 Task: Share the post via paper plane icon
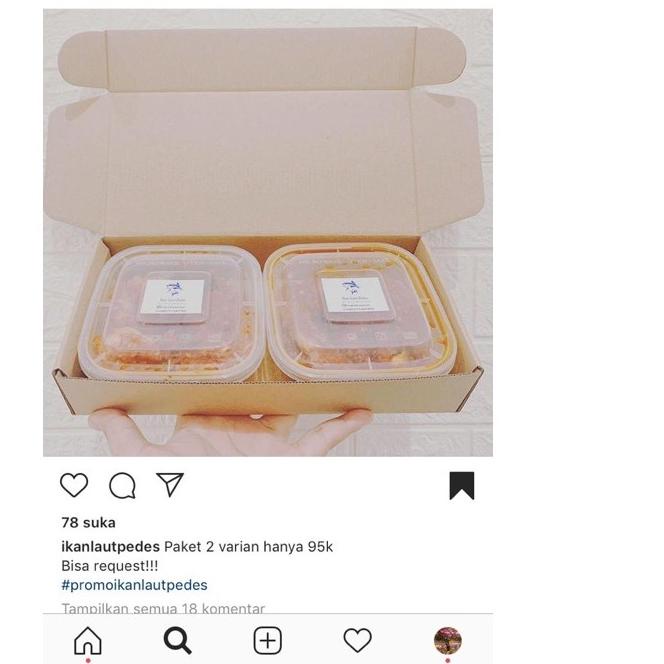pos(170,485)
